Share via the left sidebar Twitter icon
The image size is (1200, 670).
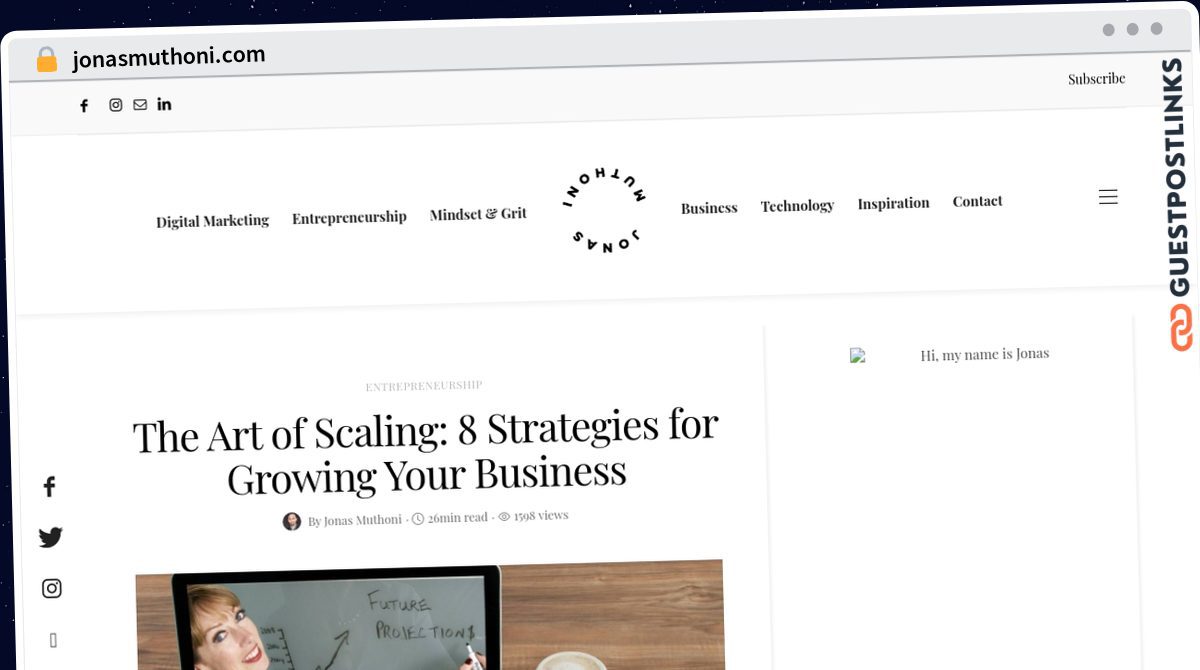51,537
